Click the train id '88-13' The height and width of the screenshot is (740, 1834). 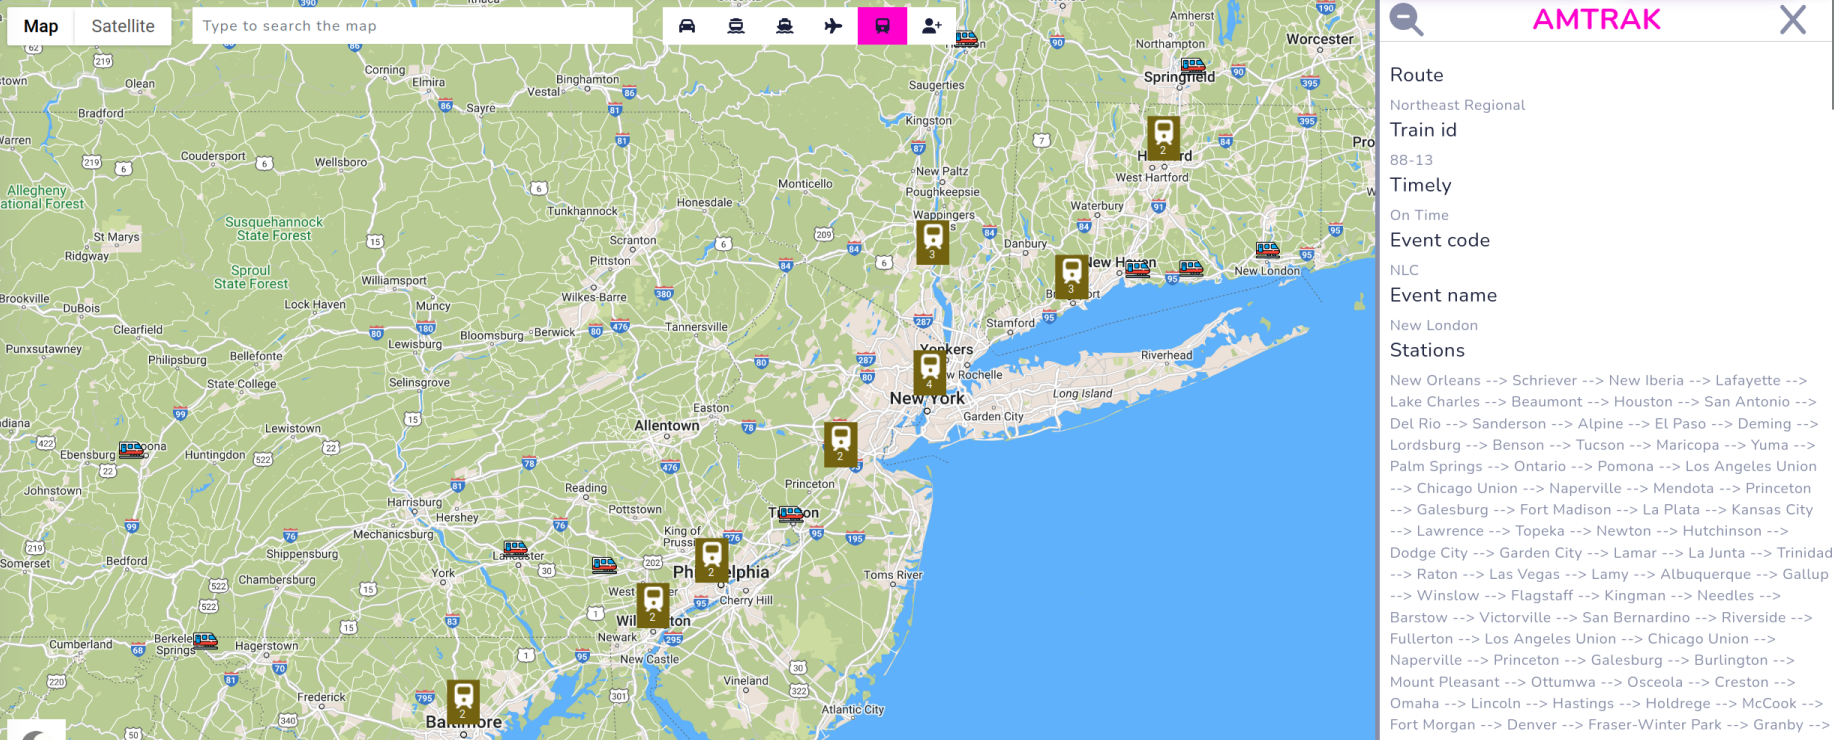click(x=1411, y=160)
